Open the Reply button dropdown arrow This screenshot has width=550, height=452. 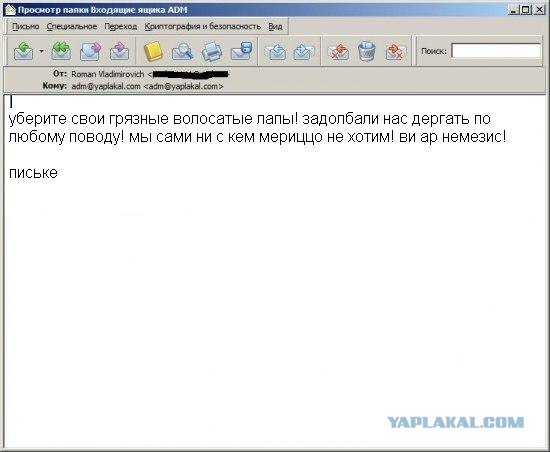click(41, 51)
